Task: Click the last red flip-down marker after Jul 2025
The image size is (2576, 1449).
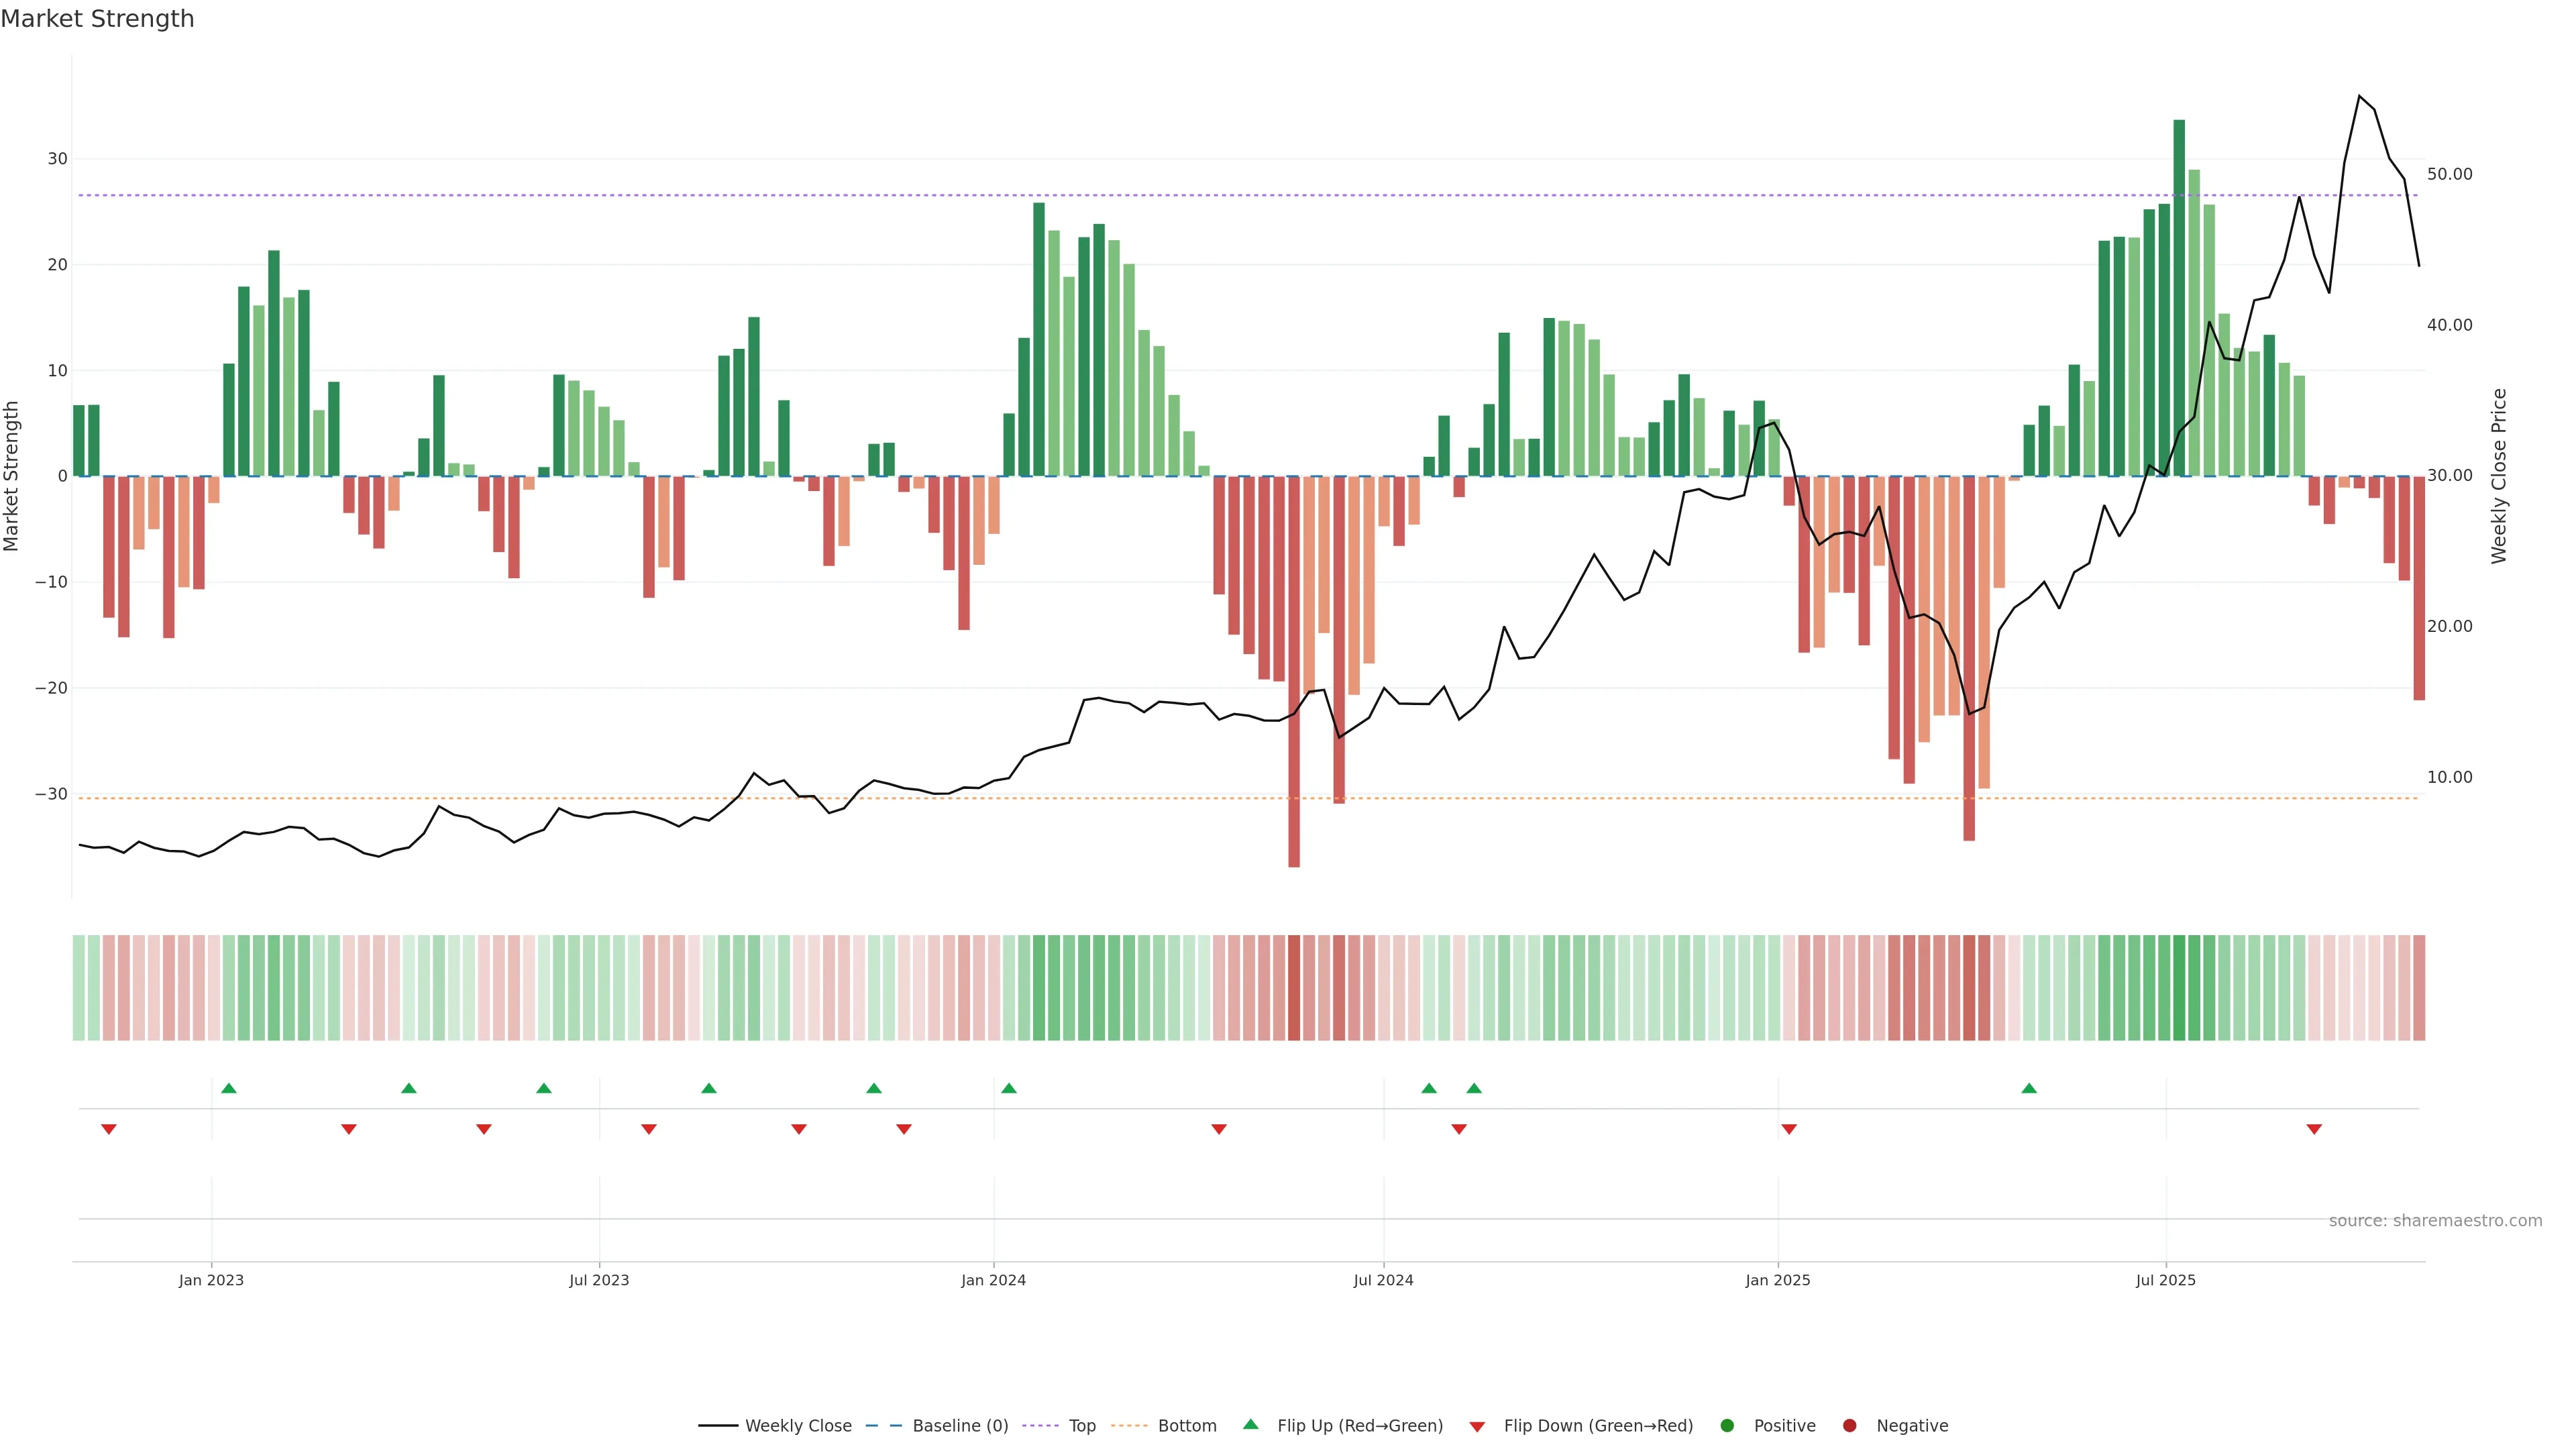Action: [x=2314, y=1129]
